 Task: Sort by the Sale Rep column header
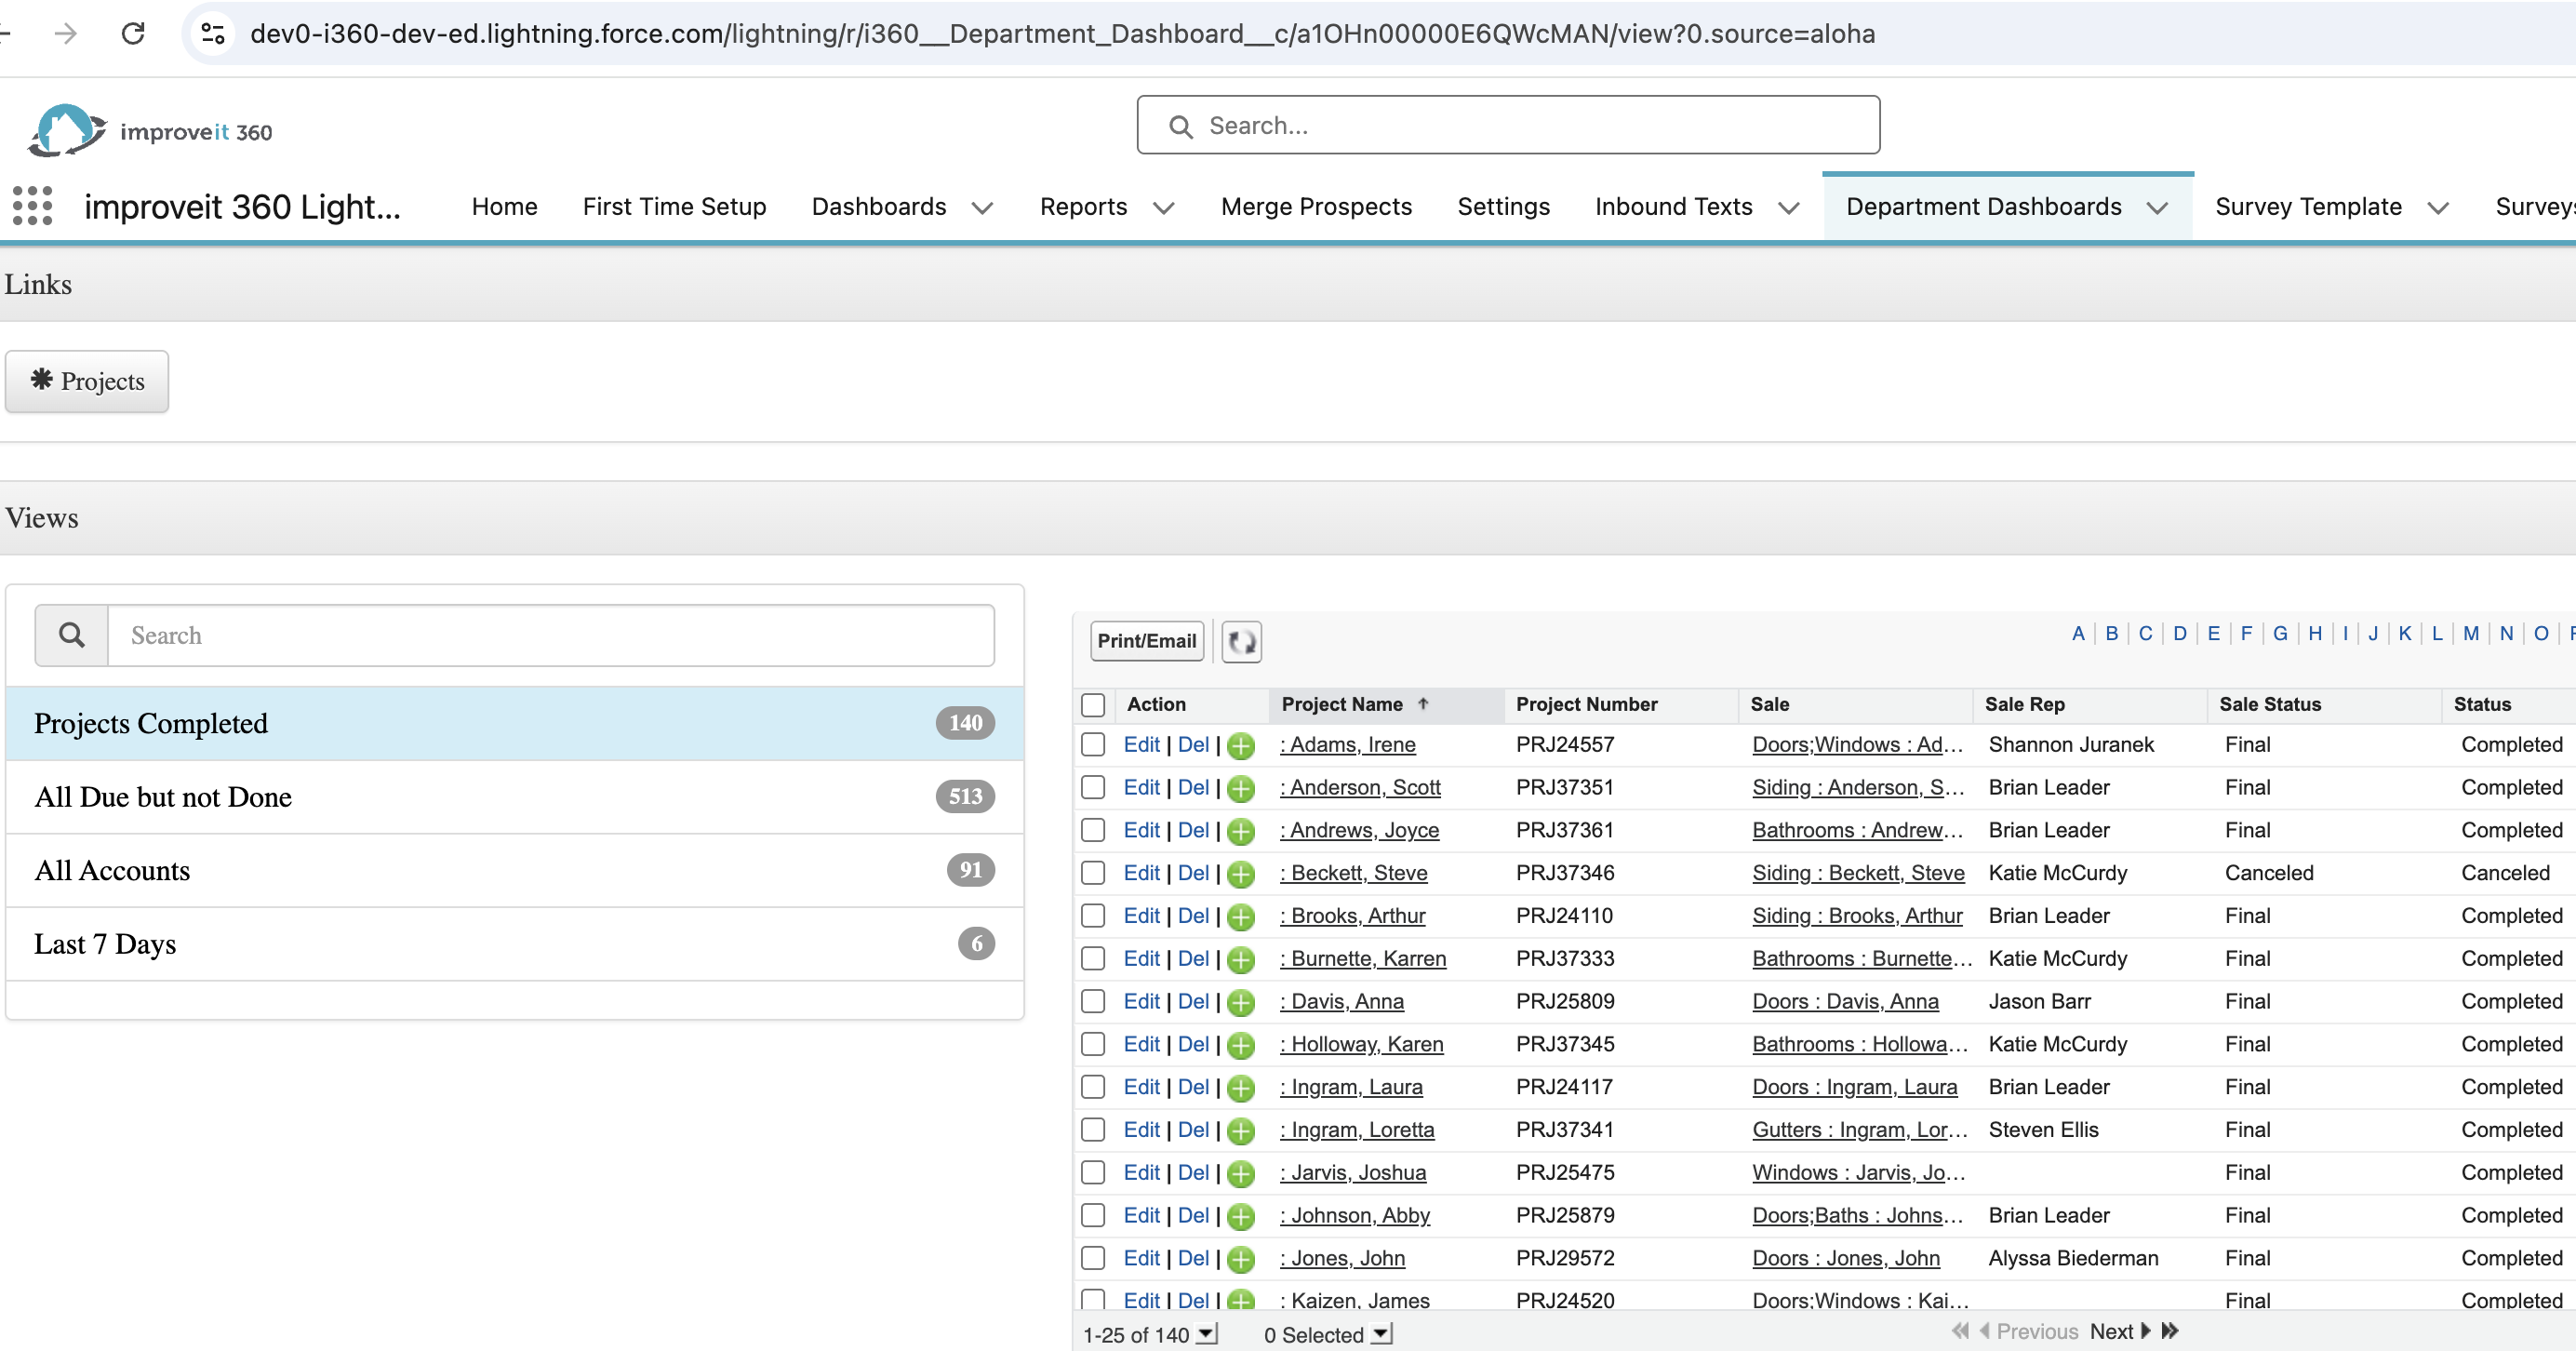click(2025, 704)
